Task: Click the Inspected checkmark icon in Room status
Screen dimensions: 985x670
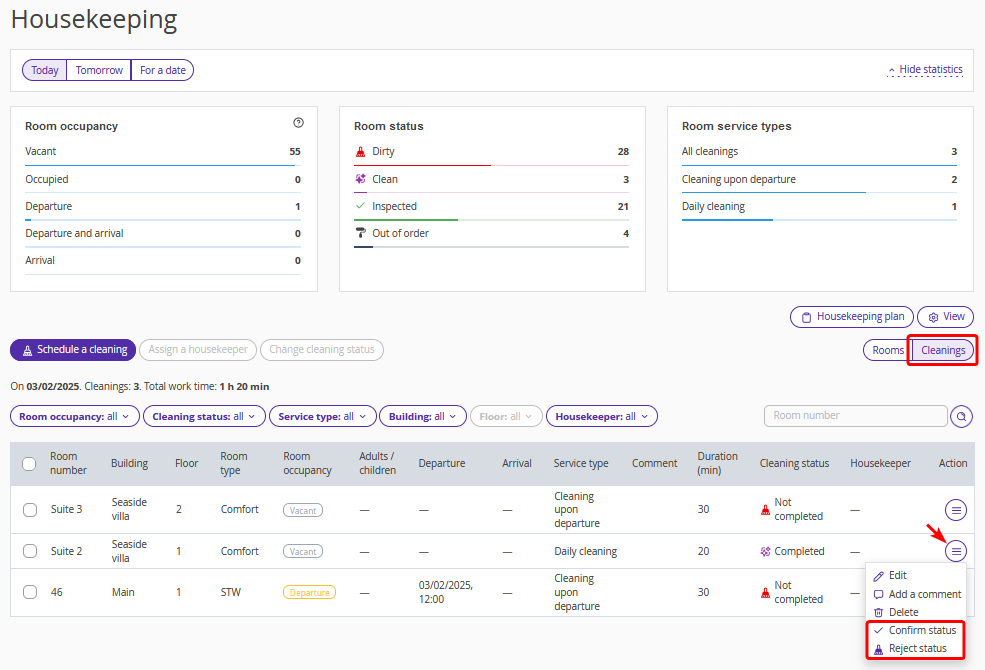Action: click(x=361, y=206)
